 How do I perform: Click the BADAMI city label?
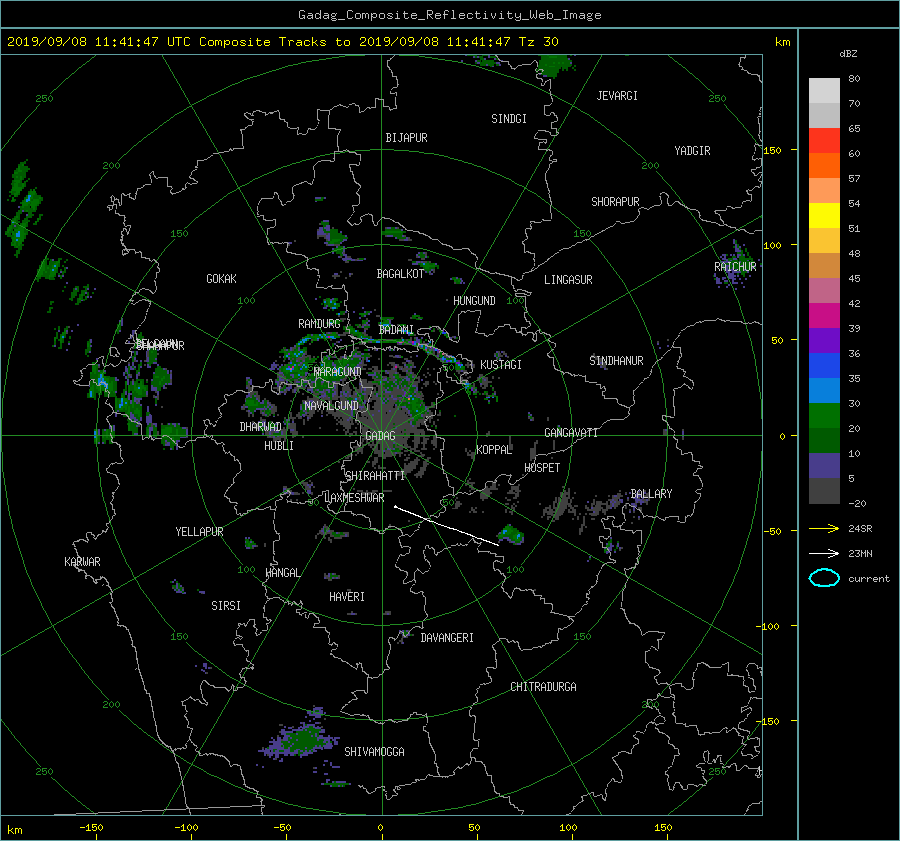click(x=396, y=330)
